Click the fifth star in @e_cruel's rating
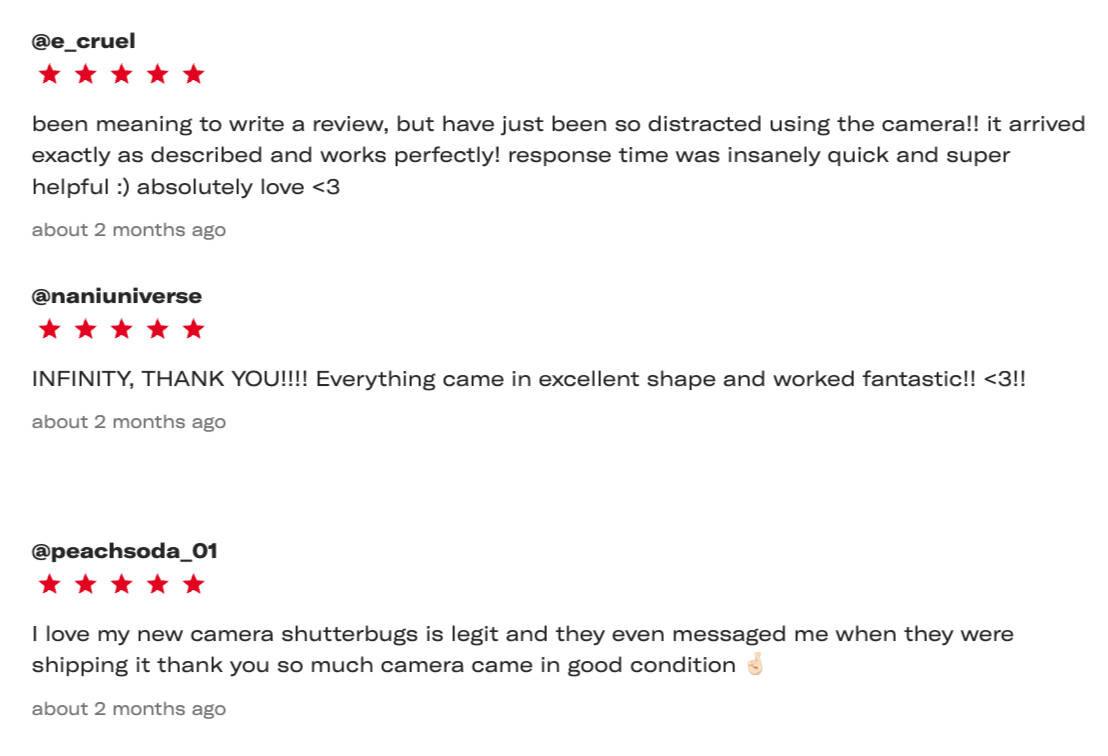The image size is (1108, 756). coord(194,74)
